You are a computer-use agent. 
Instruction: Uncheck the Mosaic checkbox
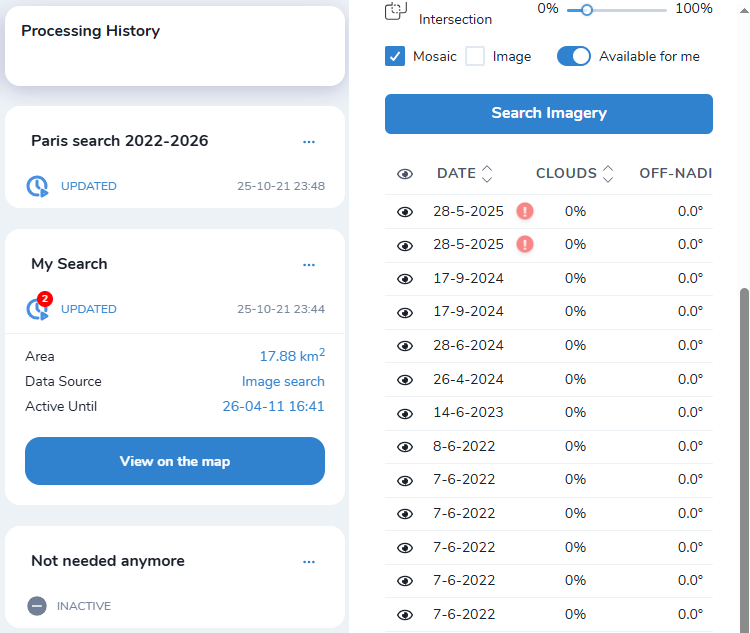point(395,56)
